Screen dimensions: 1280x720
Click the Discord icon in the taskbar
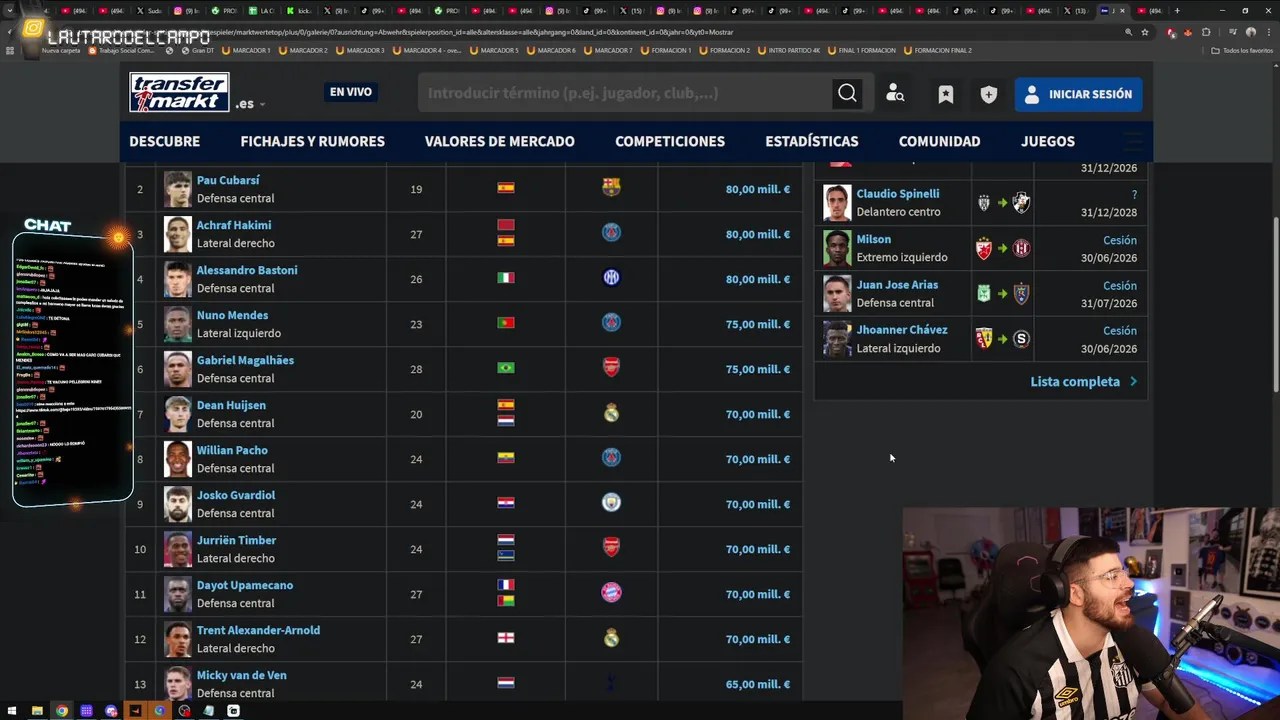click(111, 711)
